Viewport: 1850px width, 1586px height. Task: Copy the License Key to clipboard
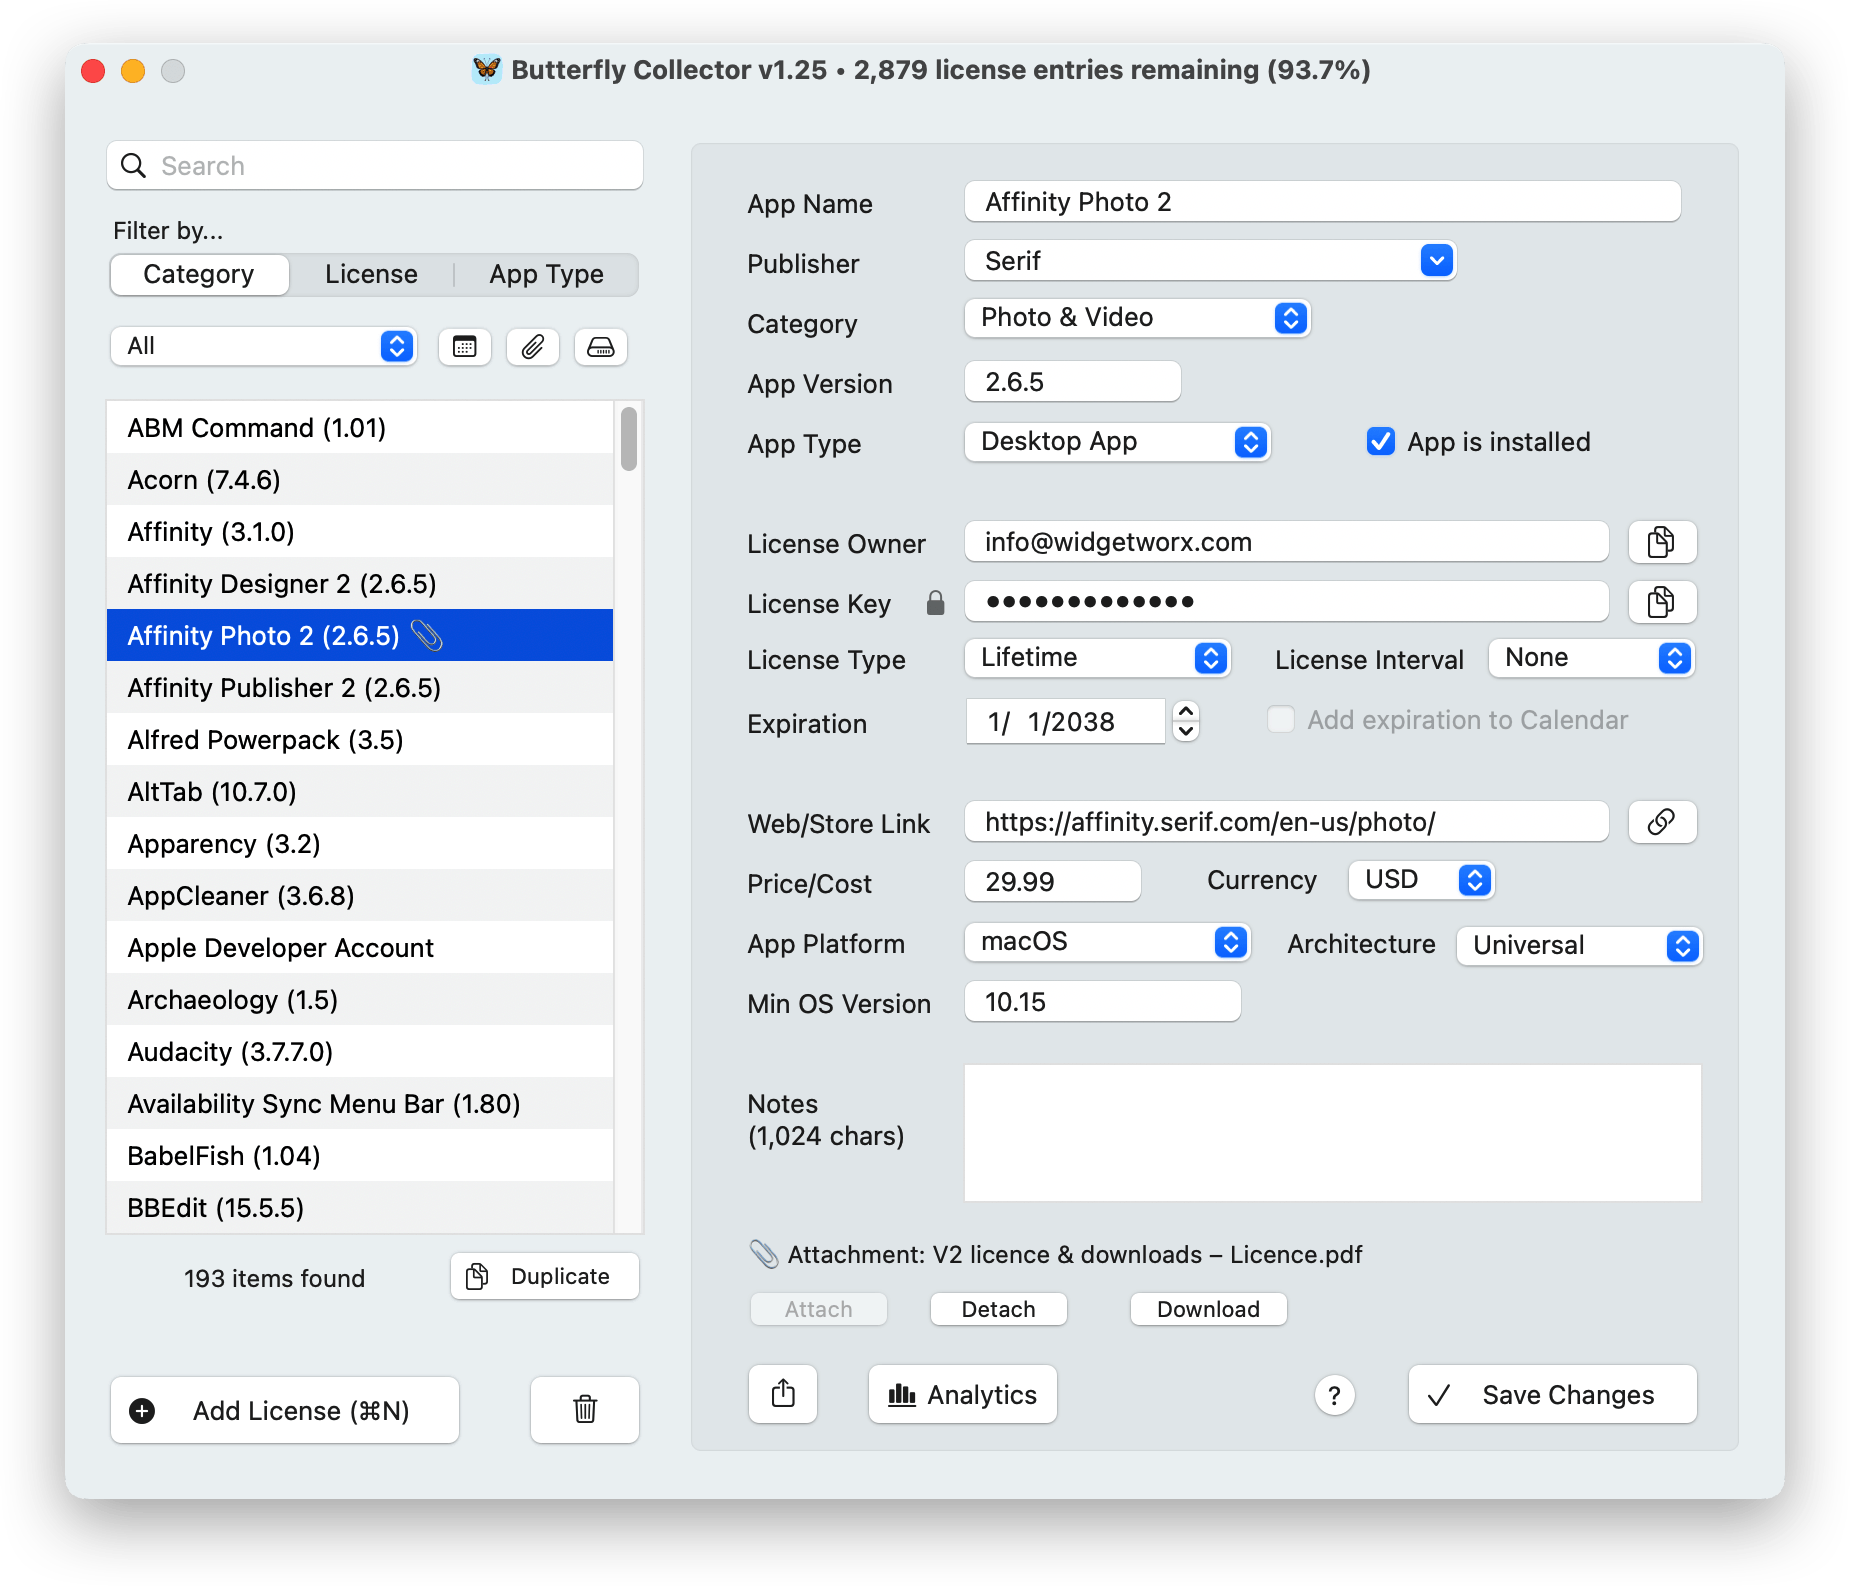tap(1661, 602)
